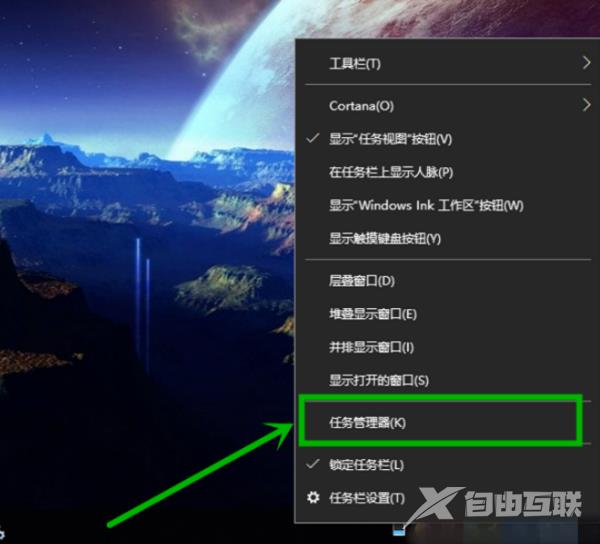Enable 显示"Windows Ink 工作区"按钮(W)

(443, 205)
